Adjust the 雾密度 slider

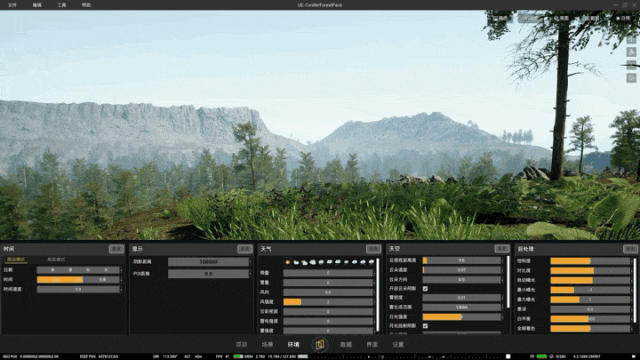click(462, 298)
